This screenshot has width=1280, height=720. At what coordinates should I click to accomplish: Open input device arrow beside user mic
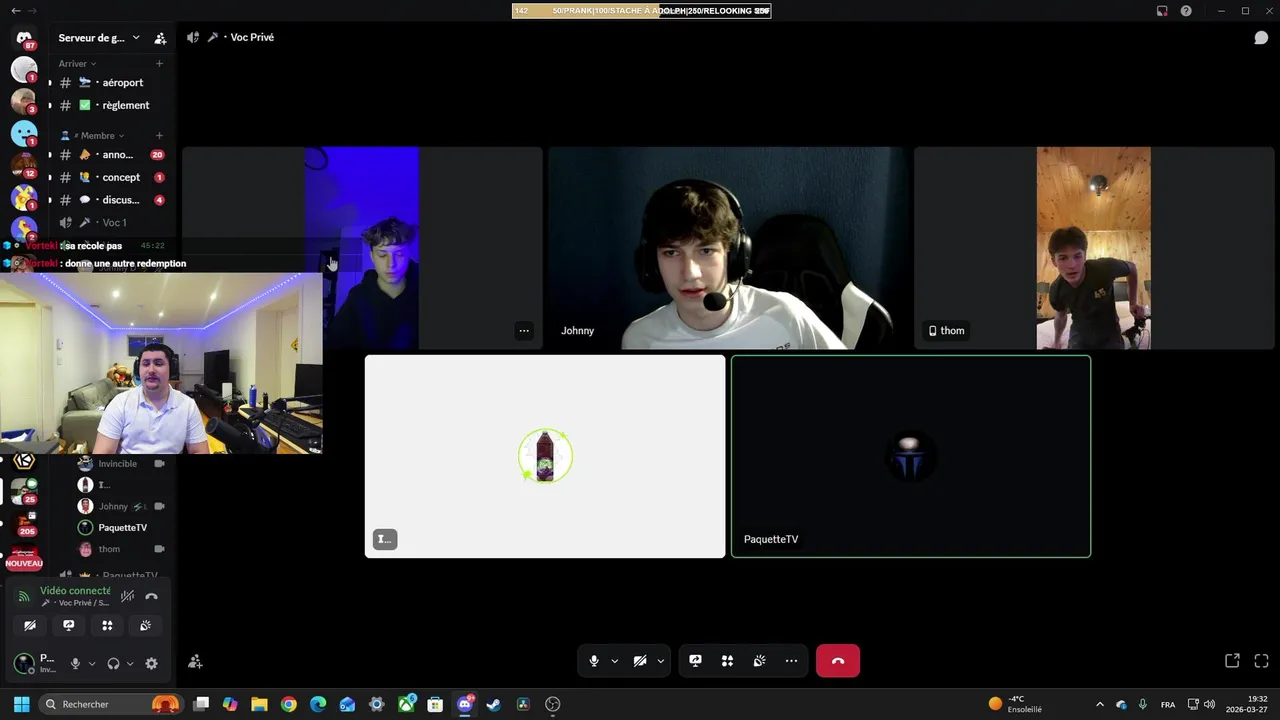pyautogui.click(x=91, y=663)
